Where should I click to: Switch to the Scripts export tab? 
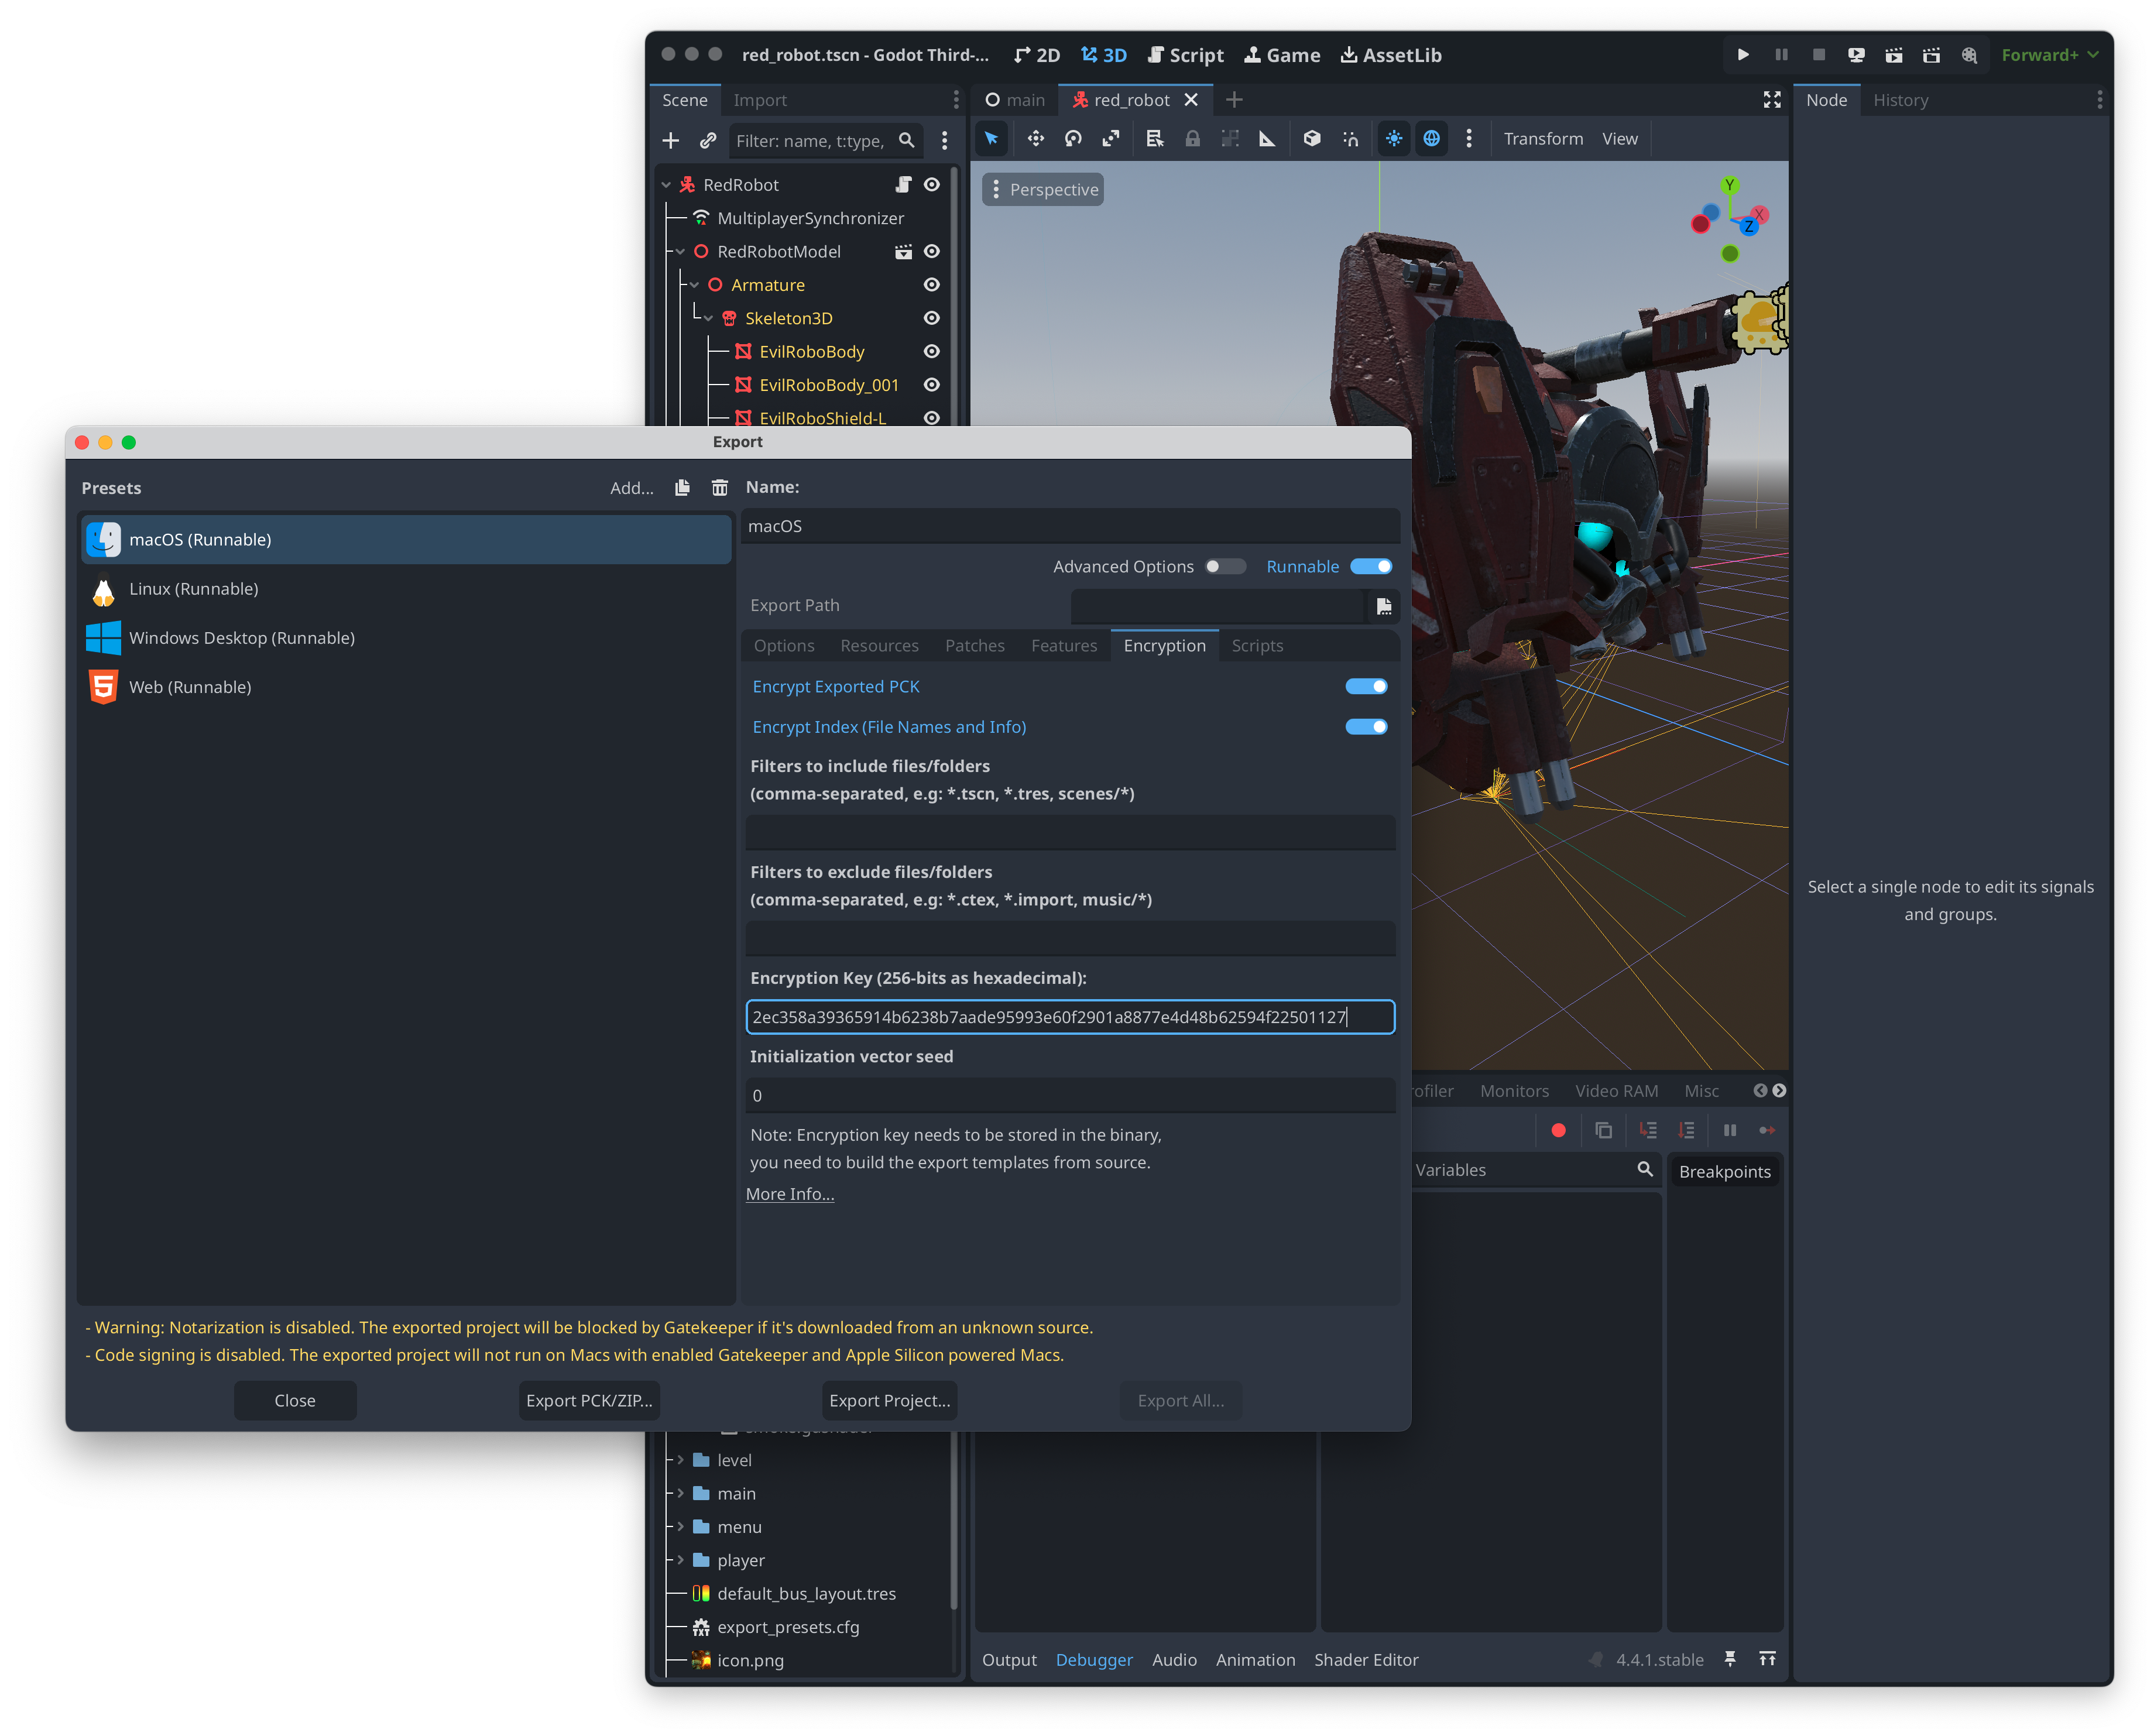[x=1257, y=646]
